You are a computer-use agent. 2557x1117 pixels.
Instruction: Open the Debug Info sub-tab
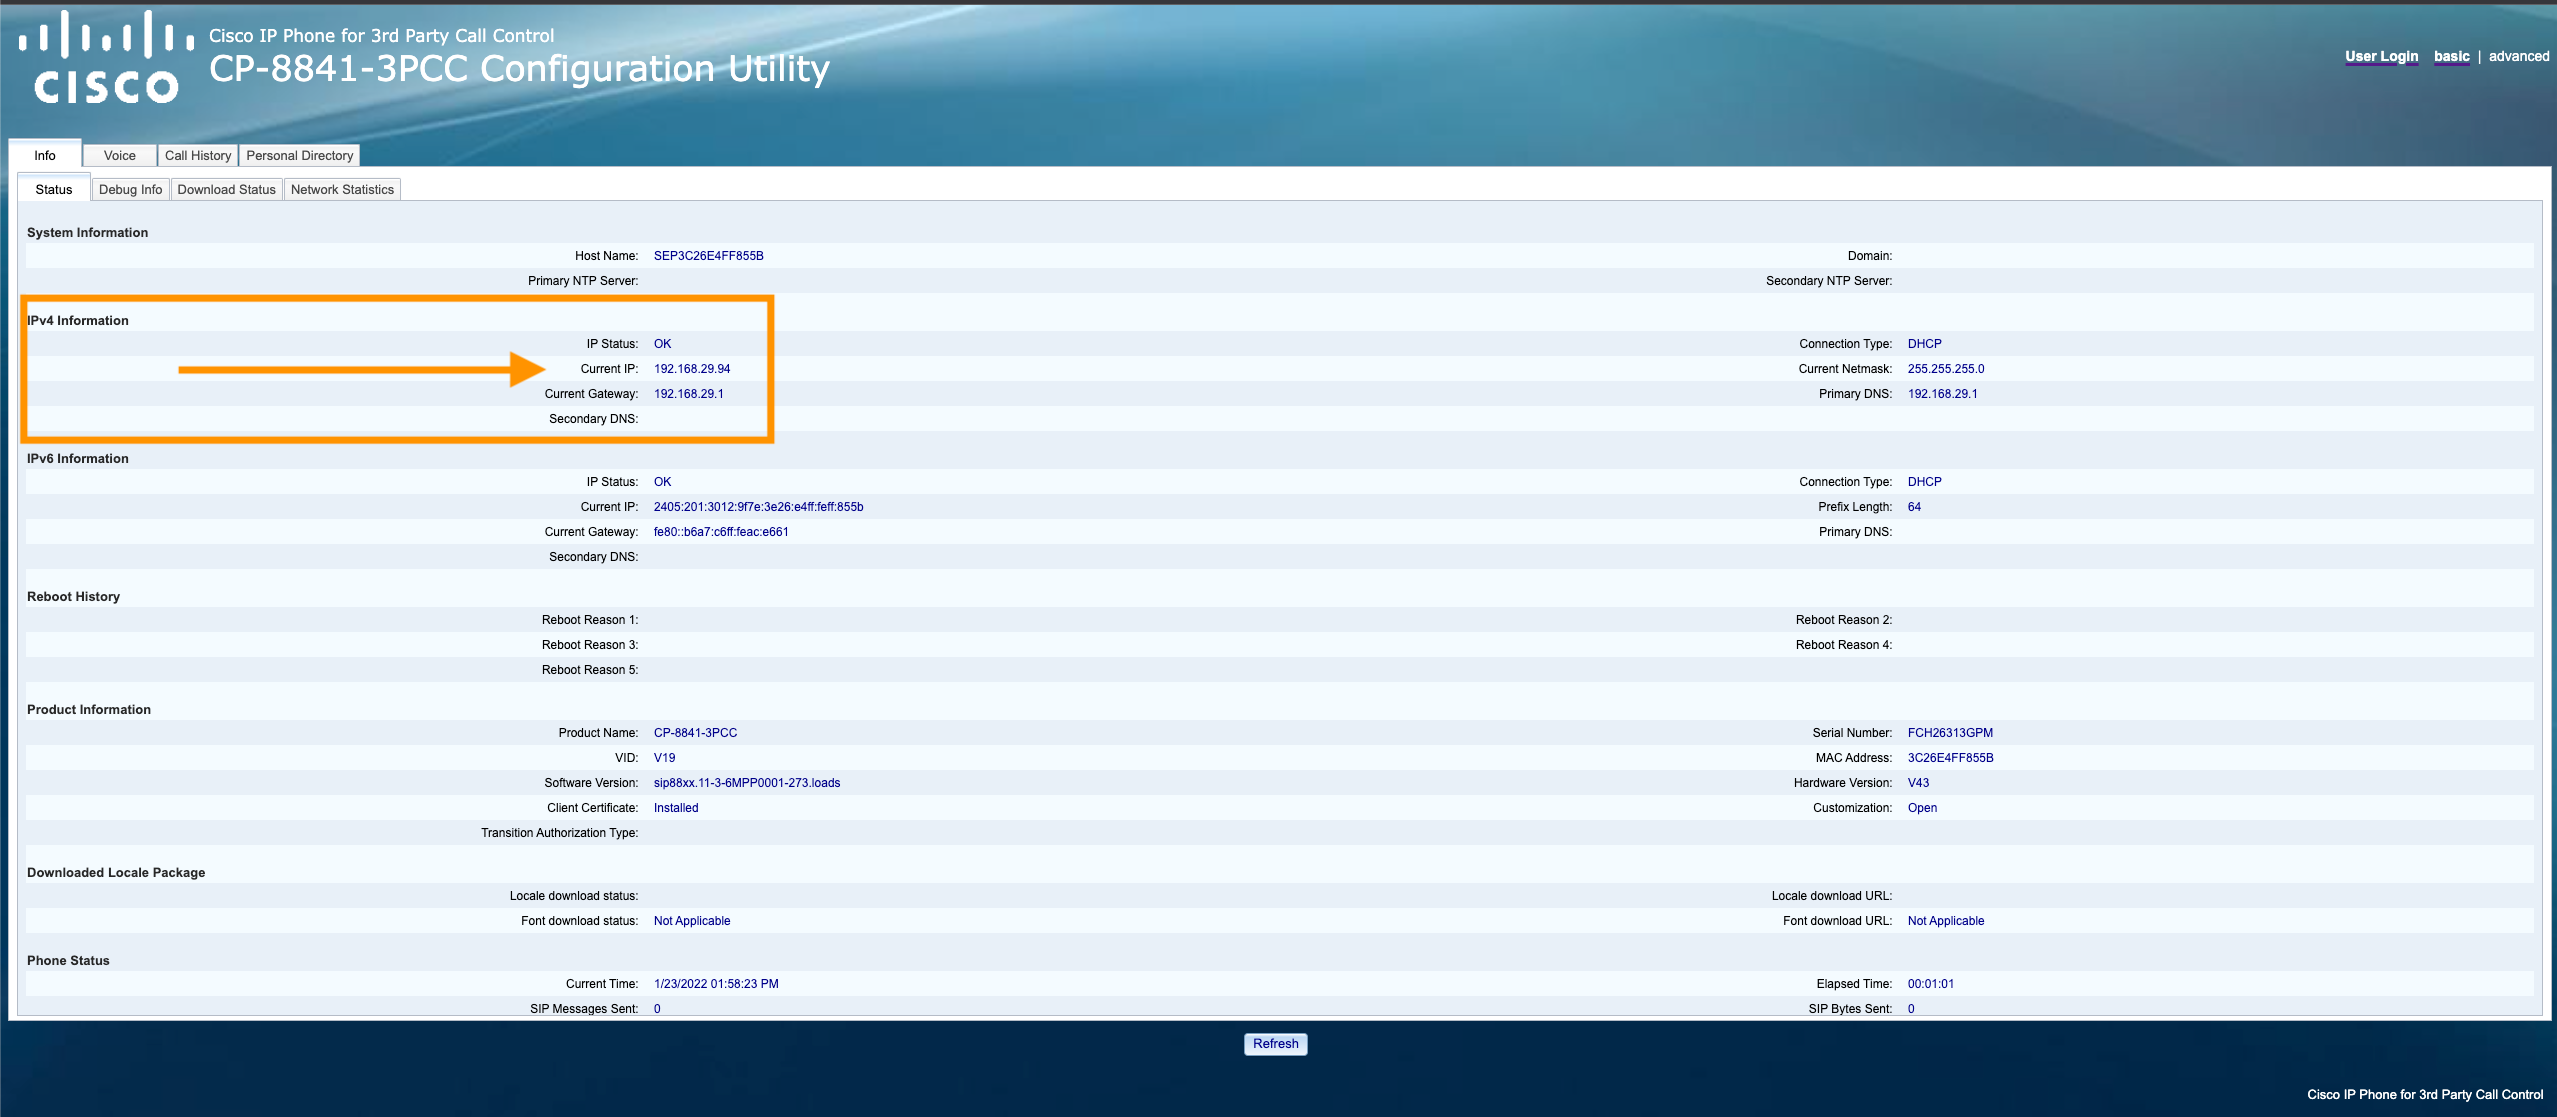[130, 189]
